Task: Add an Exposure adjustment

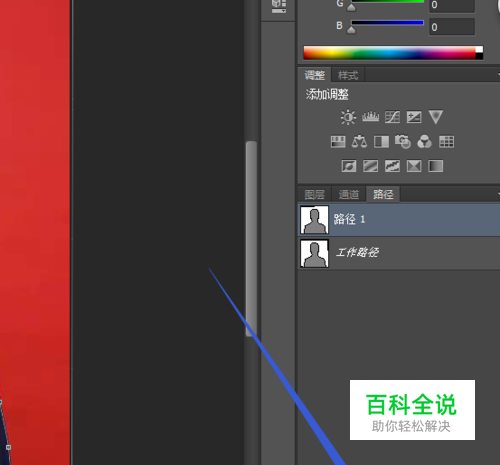Action: click(x=414, y=117)
